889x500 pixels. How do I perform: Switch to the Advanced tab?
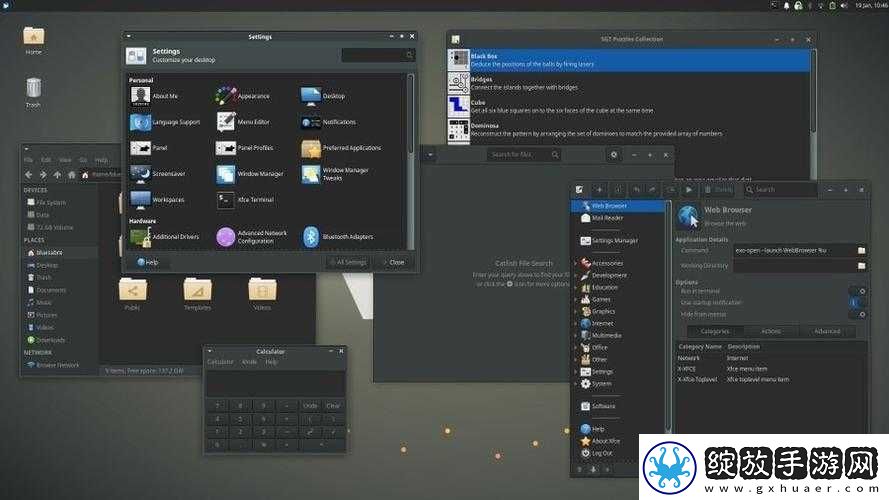[827, 331]
